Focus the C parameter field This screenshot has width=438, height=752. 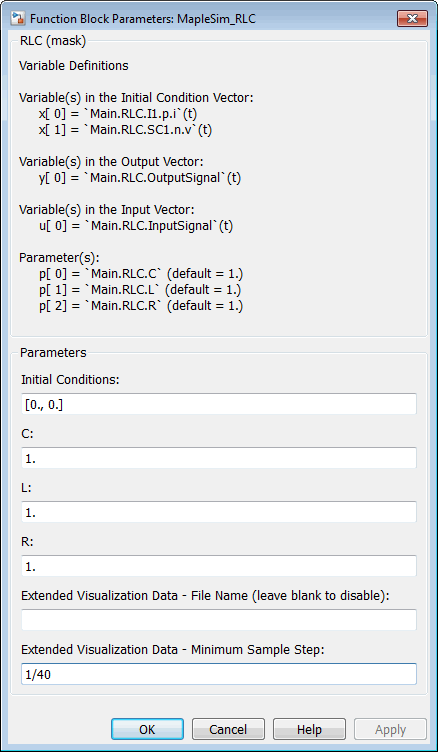219,458
